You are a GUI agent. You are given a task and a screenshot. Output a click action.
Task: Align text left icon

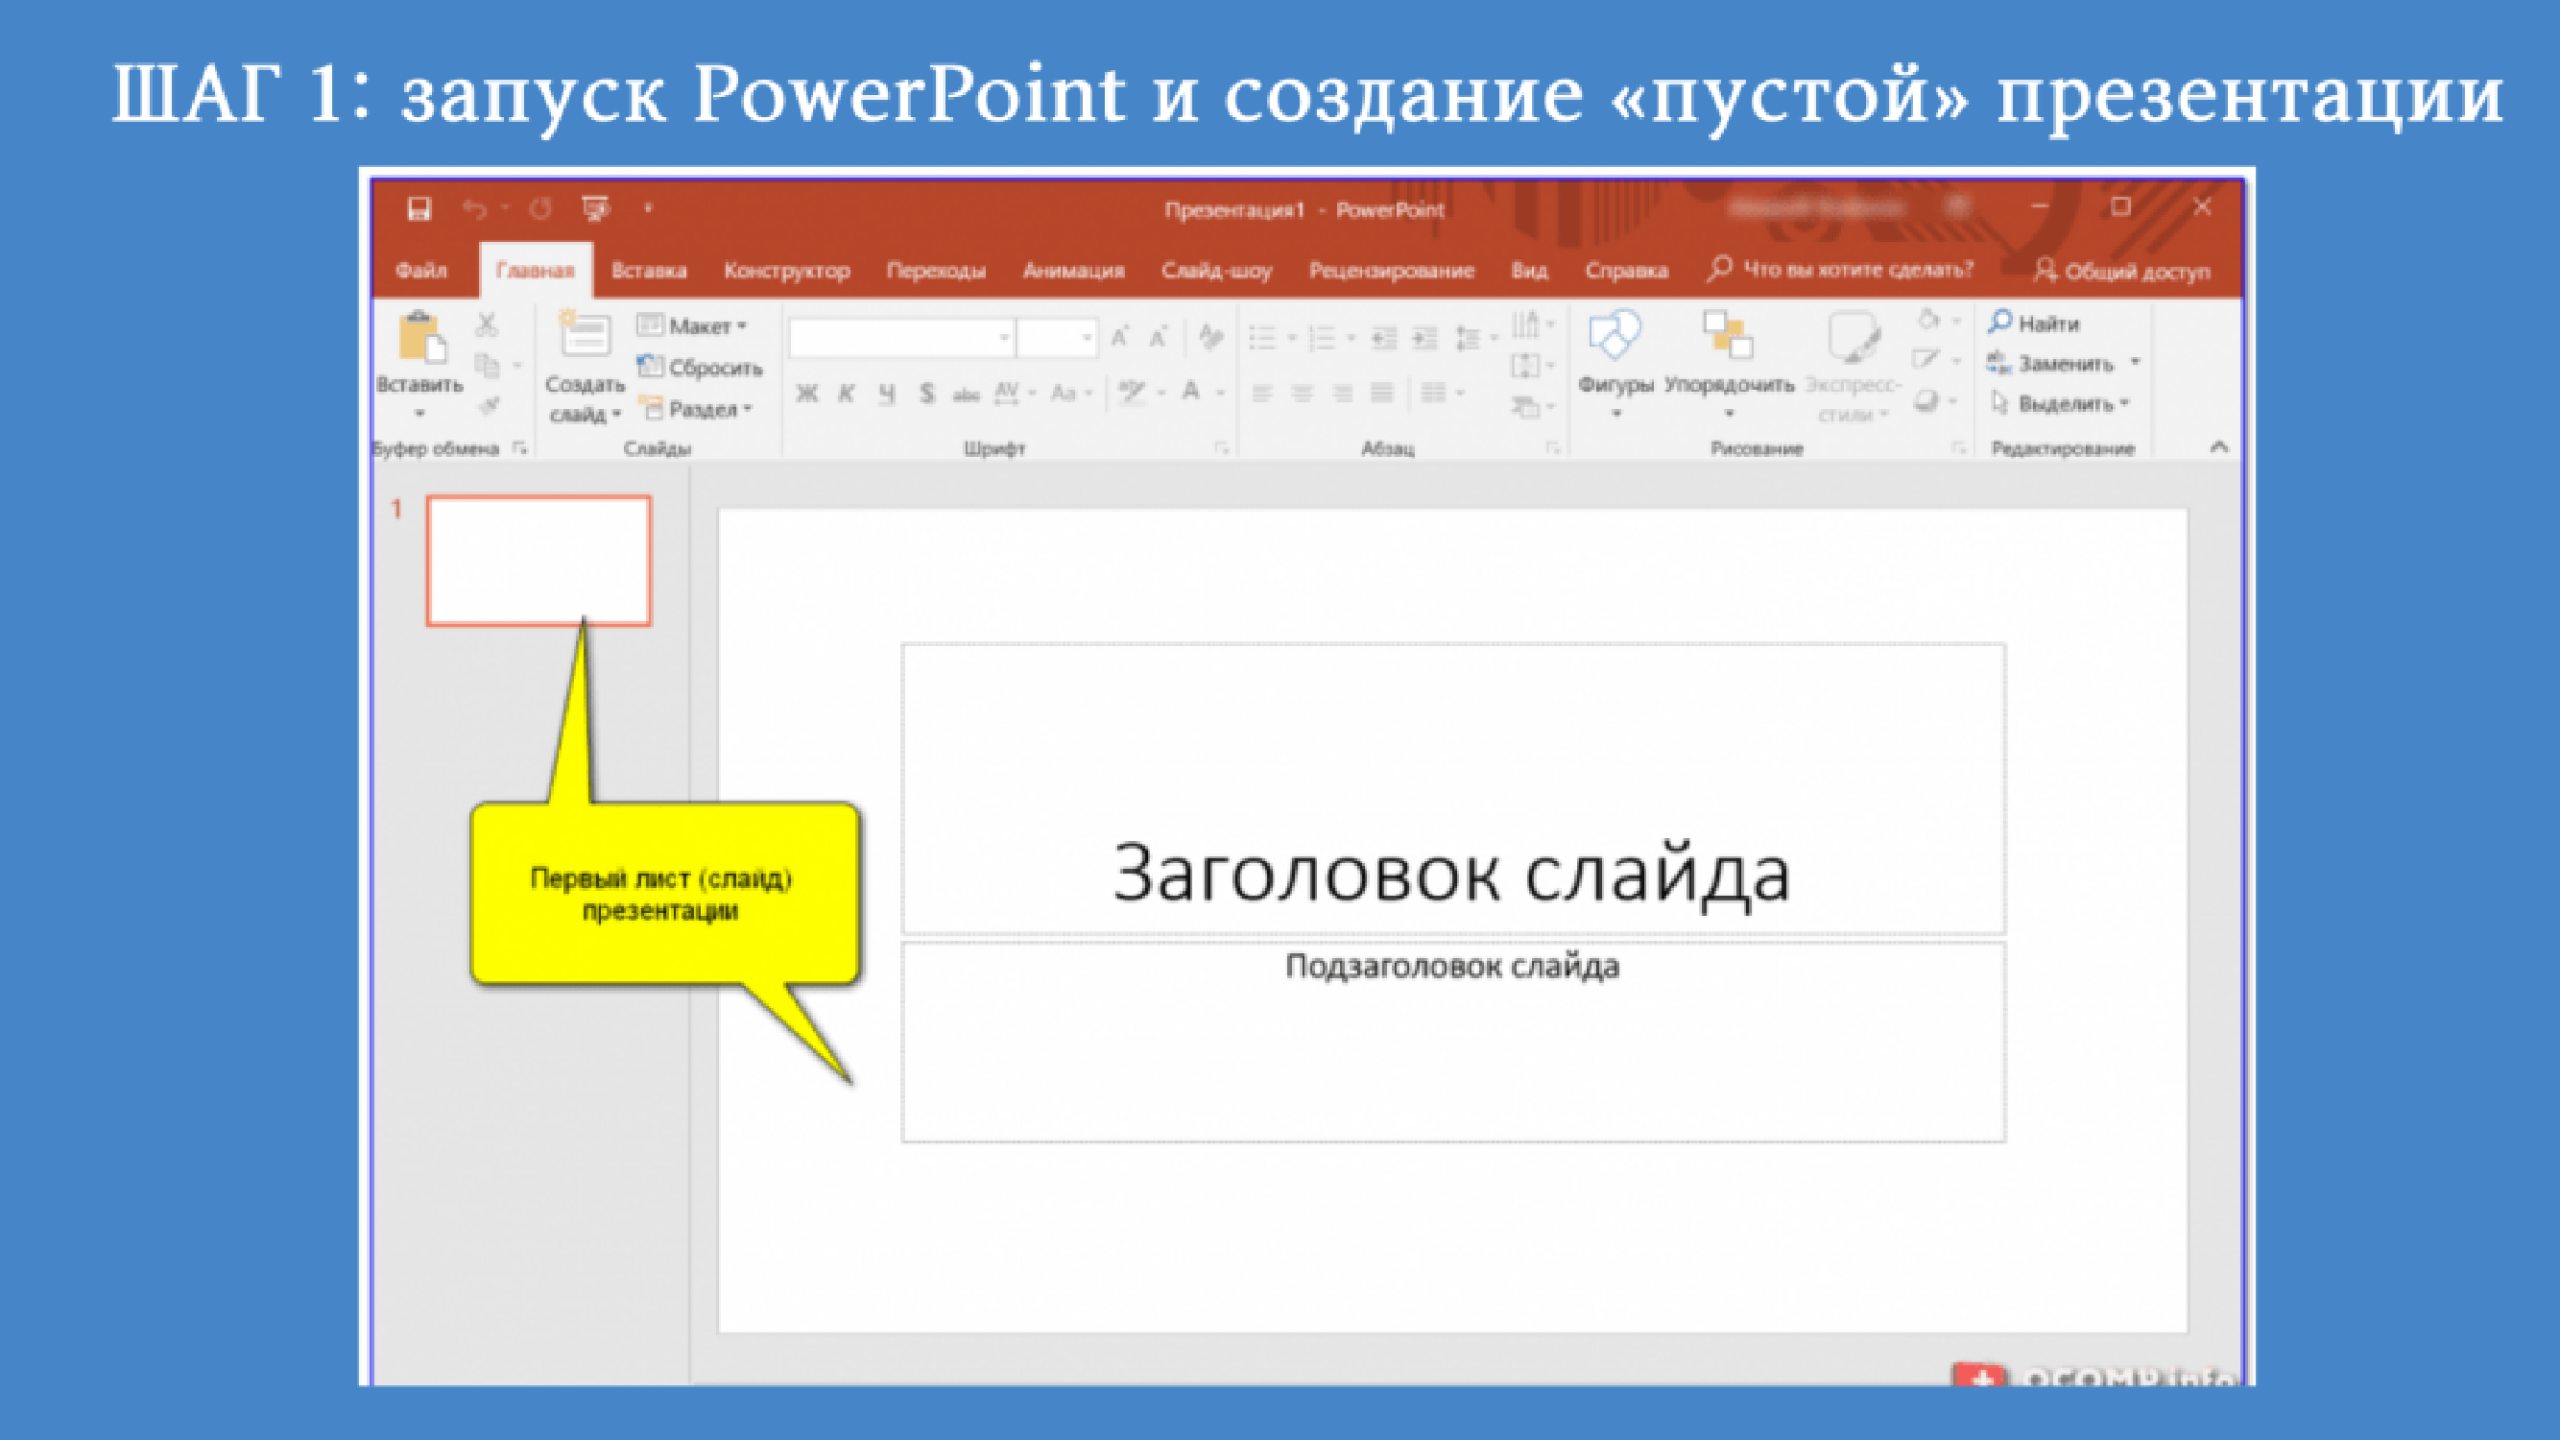1263,393
